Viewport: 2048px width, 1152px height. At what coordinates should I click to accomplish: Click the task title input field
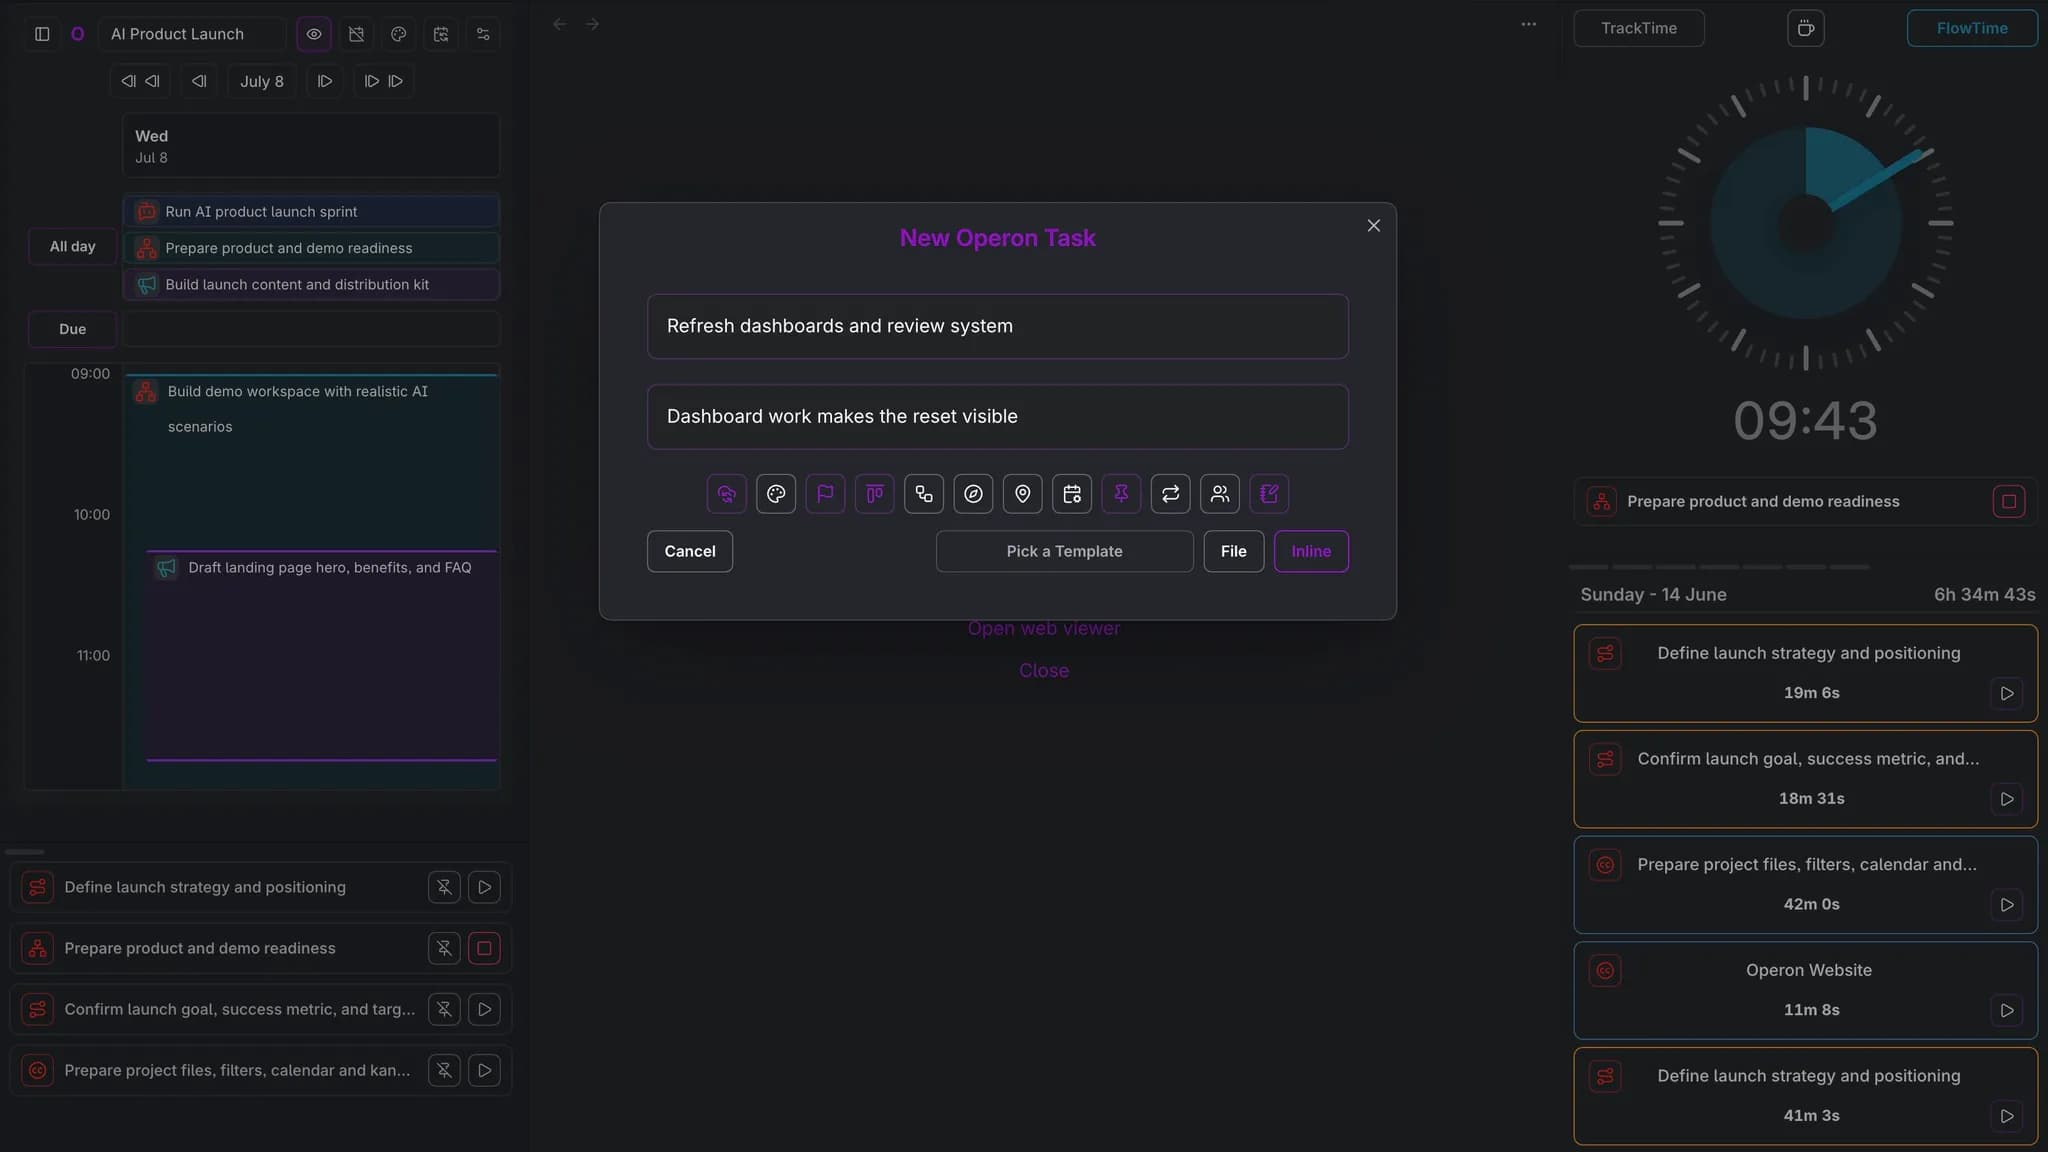997,326
